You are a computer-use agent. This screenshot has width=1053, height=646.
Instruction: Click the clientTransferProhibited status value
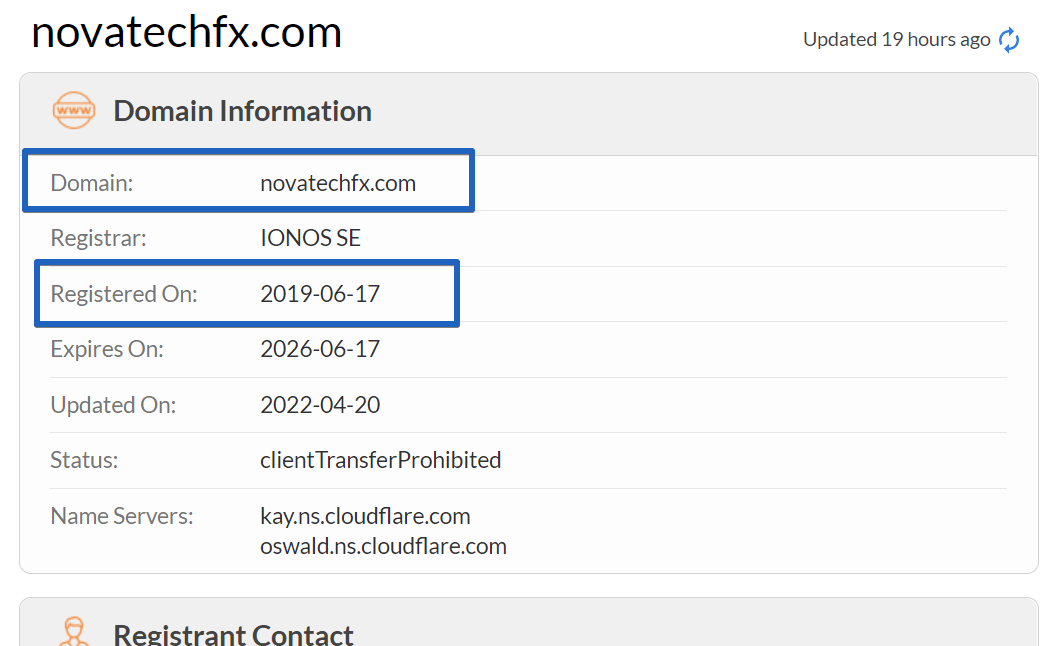click(x=380, y=460)
